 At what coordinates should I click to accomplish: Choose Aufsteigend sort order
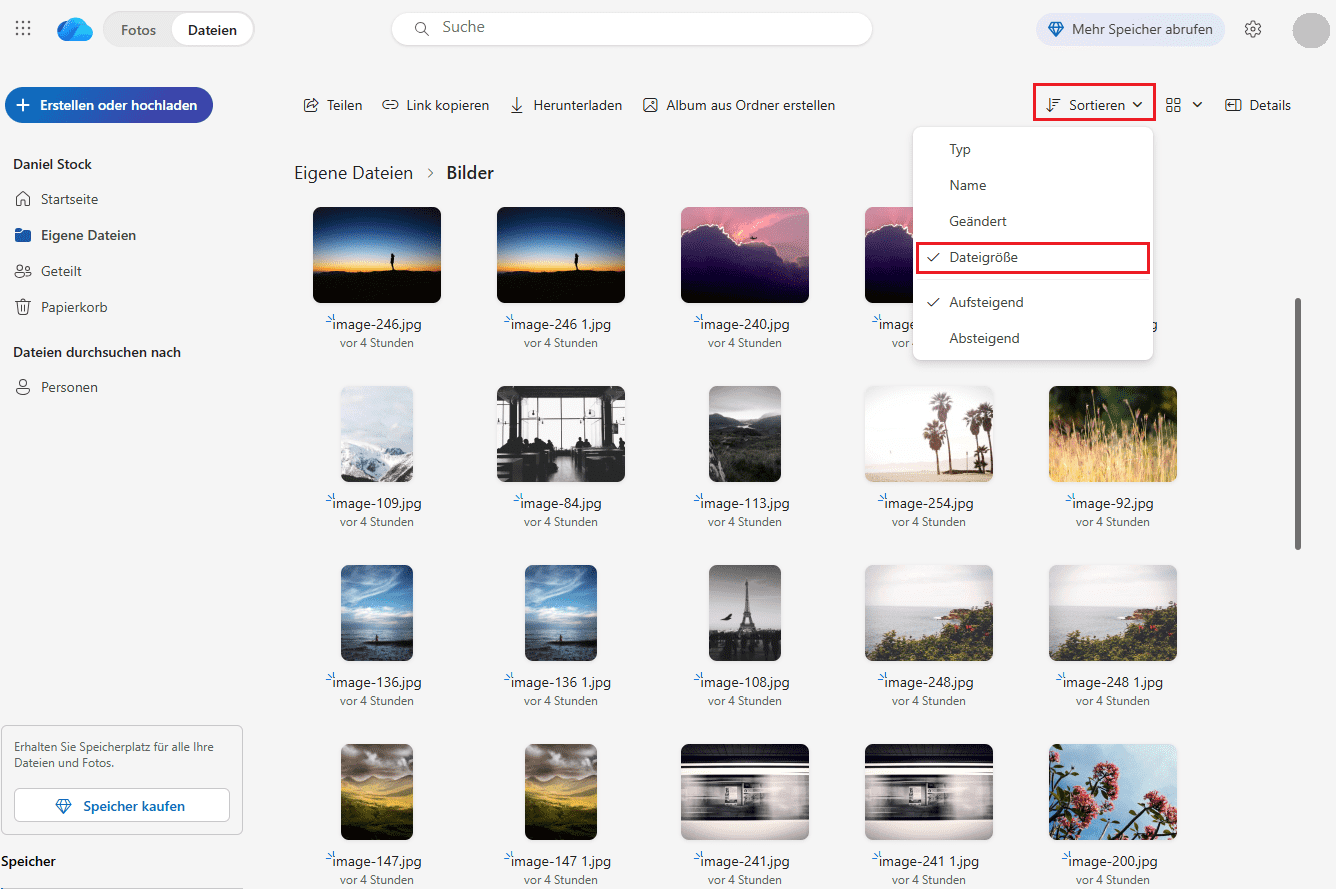tap(985, 302)
